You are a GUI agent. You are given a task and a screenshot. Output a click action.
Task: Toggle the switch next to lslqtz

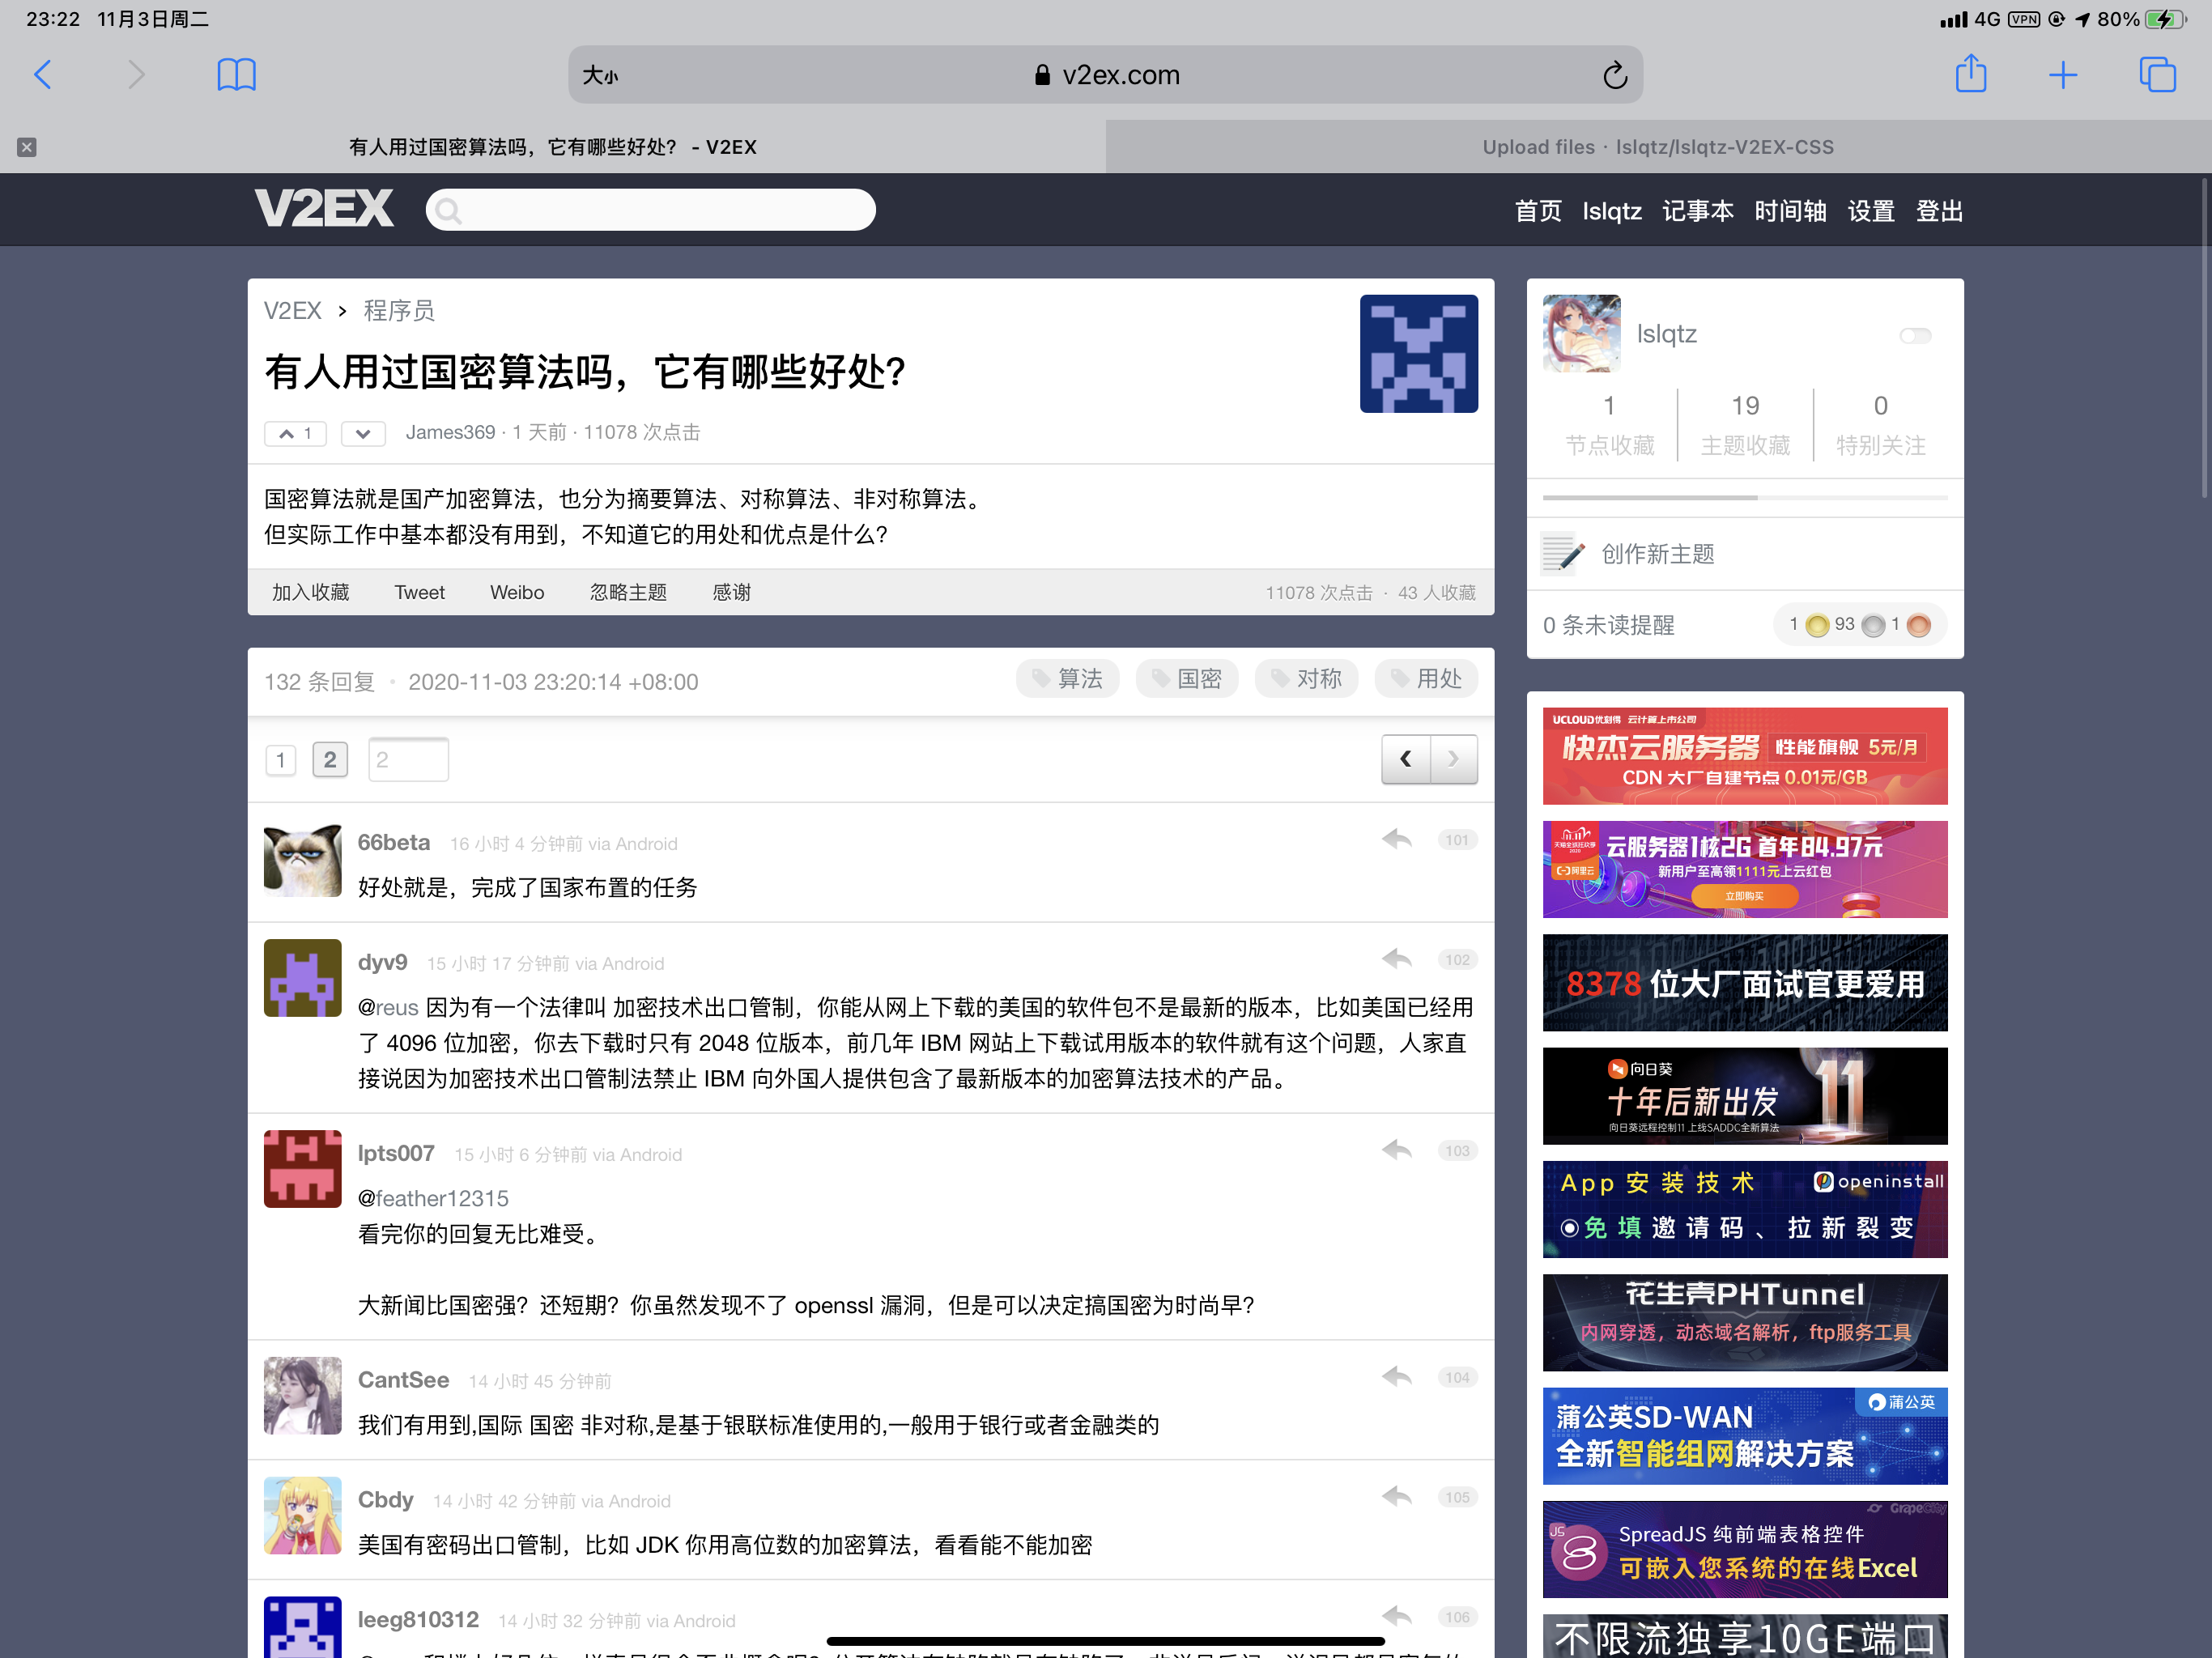1915,335
